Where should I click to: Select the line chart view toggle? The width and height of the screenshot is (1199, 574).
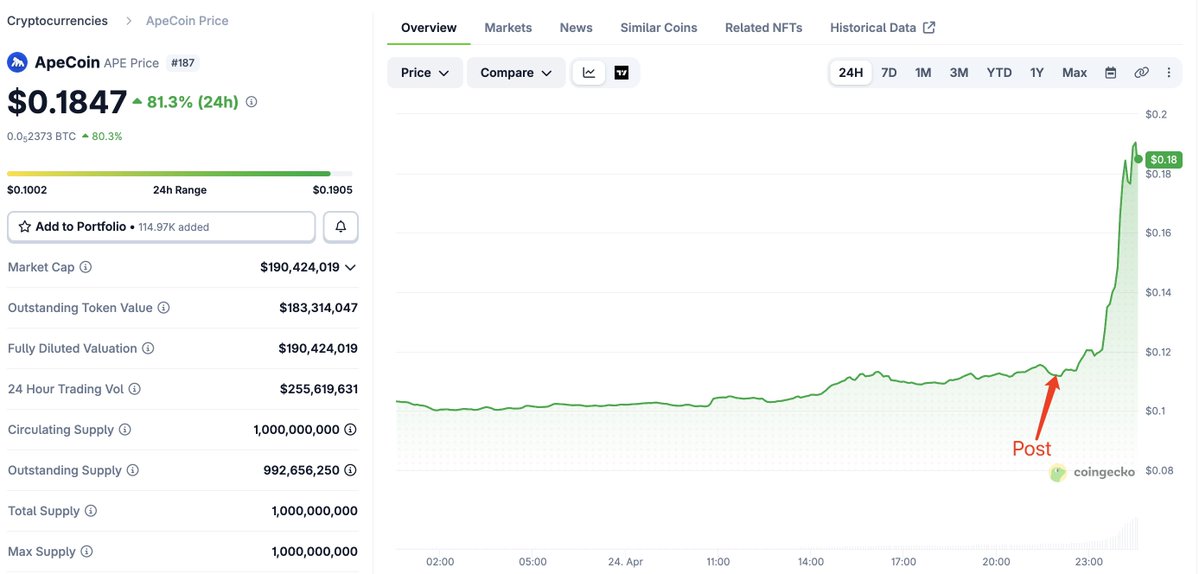pos(589,73)
